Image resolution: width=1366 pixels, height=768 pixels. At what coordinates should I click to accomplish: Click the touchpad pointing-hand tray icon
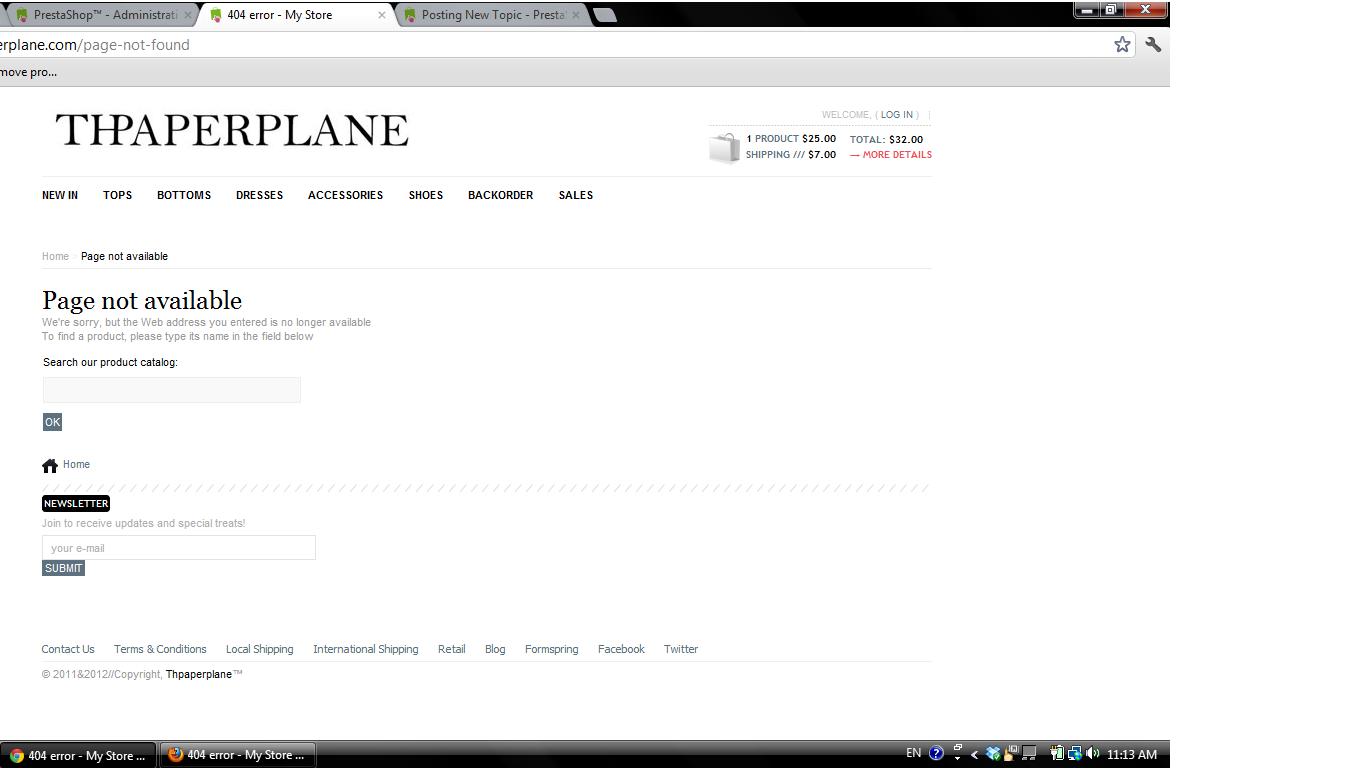(1011, 754)
